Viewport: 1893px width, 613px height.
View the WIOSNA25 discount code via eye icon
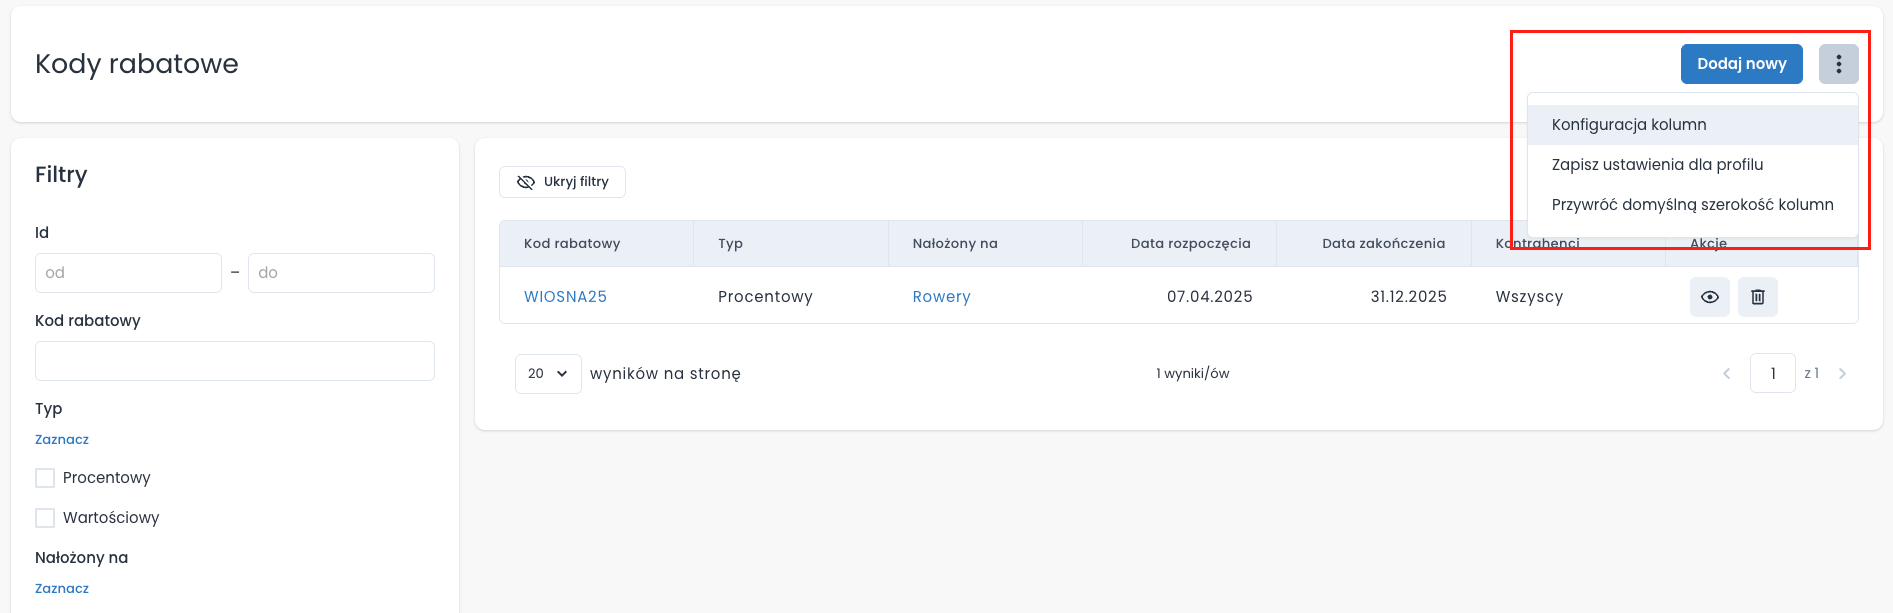[x=1709, y=297]
